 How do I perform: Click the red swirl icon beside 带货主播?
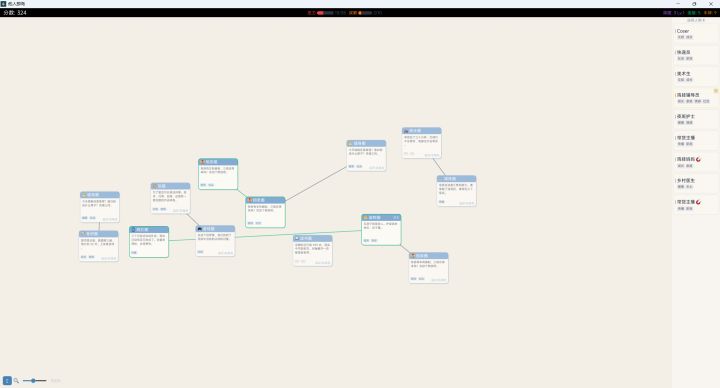coord(698,202)
